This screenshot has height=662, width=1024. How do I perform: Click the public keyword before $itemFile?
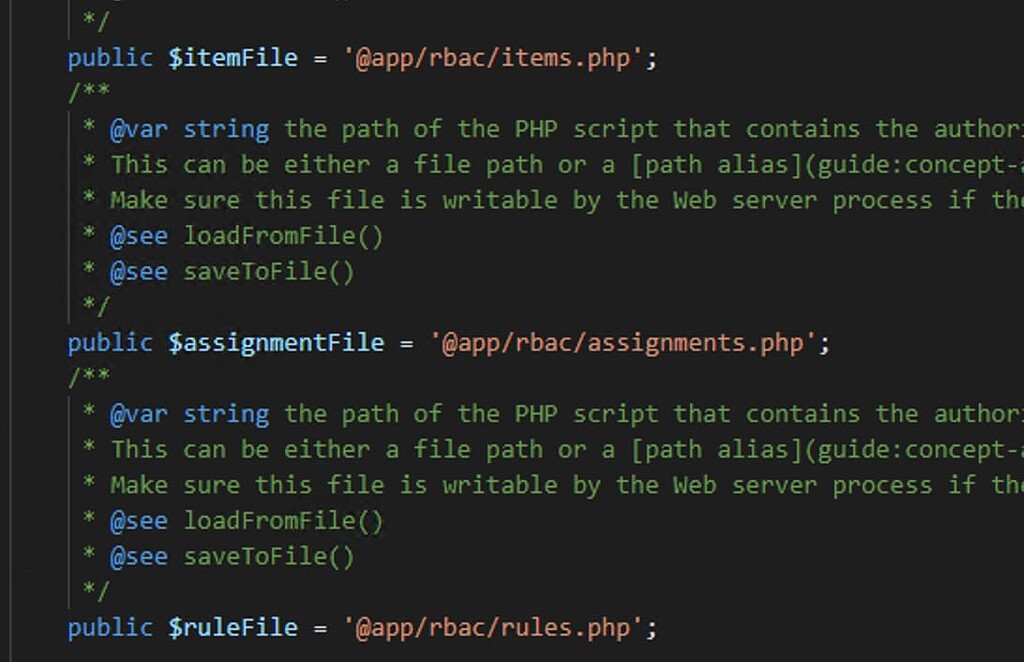pyautogui.click(x=110, y=58)
